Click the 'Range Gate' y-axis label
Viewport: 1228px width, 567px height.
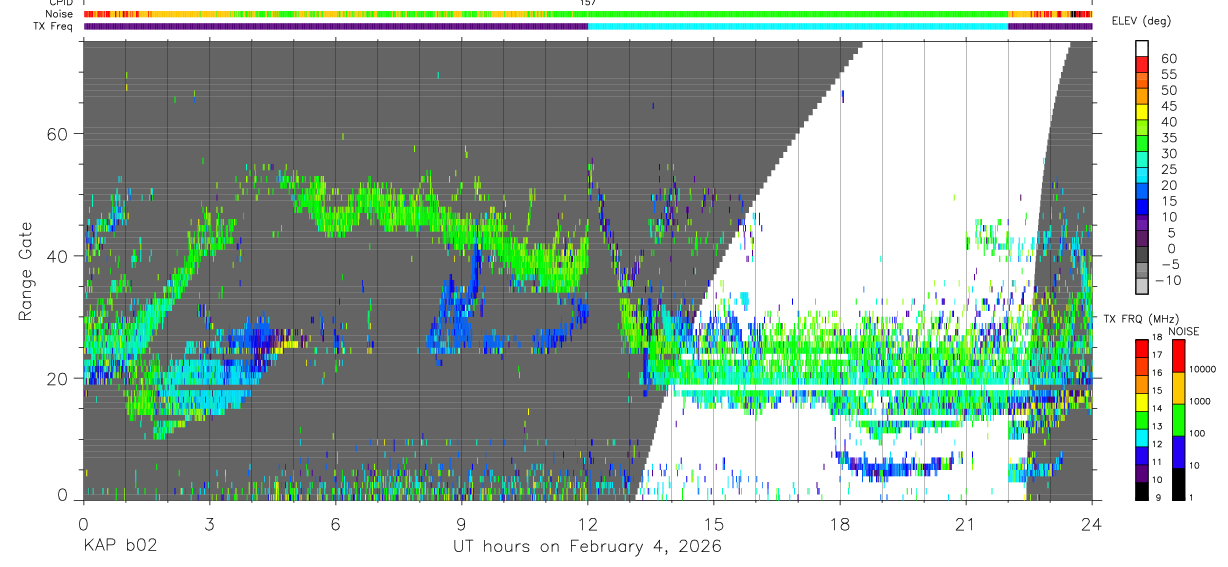[x=24, y=273]
